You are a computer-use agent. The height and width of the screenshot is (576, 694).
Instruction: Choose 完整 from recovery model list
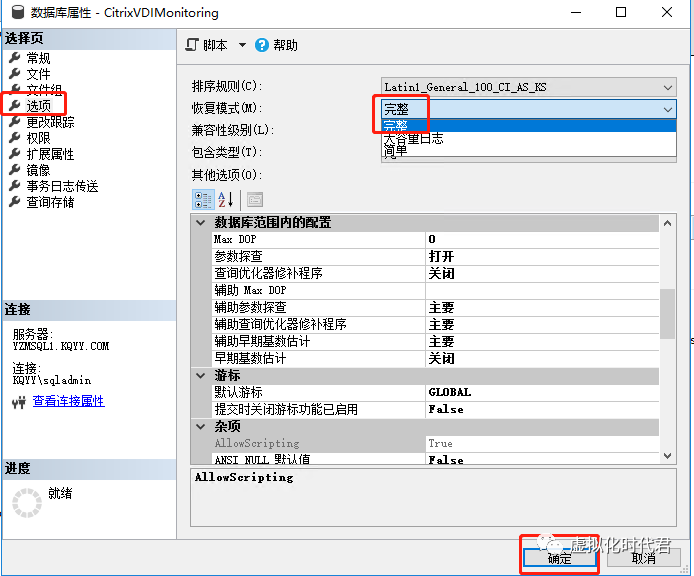tap(528, 125)
